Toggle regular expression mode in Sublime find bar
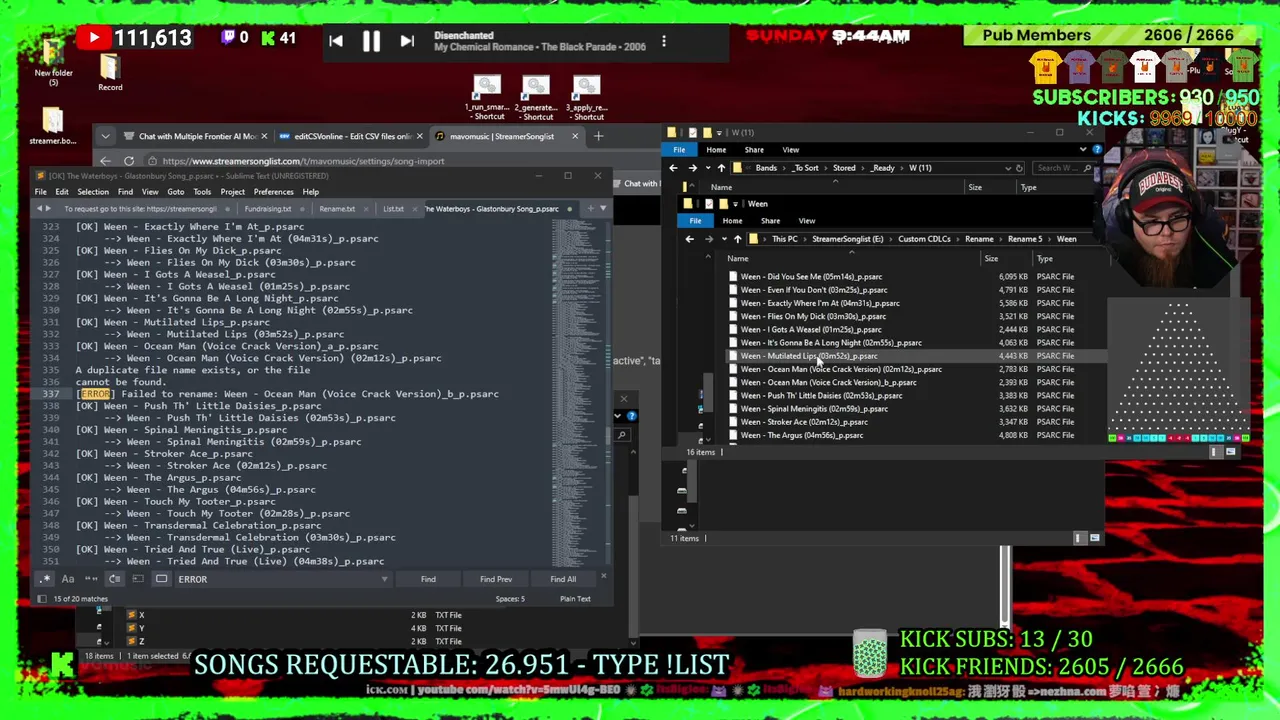 click(x=45, y=579)
